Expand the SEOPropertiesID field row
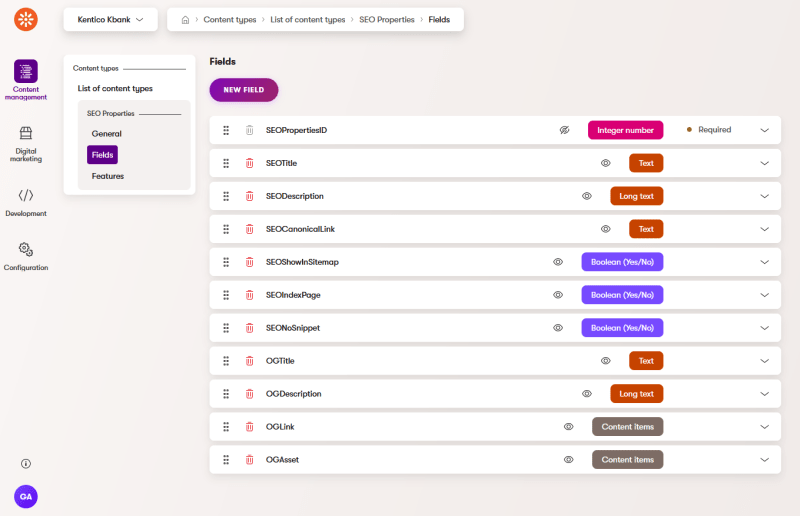800x516 pixels. [764, 130]
